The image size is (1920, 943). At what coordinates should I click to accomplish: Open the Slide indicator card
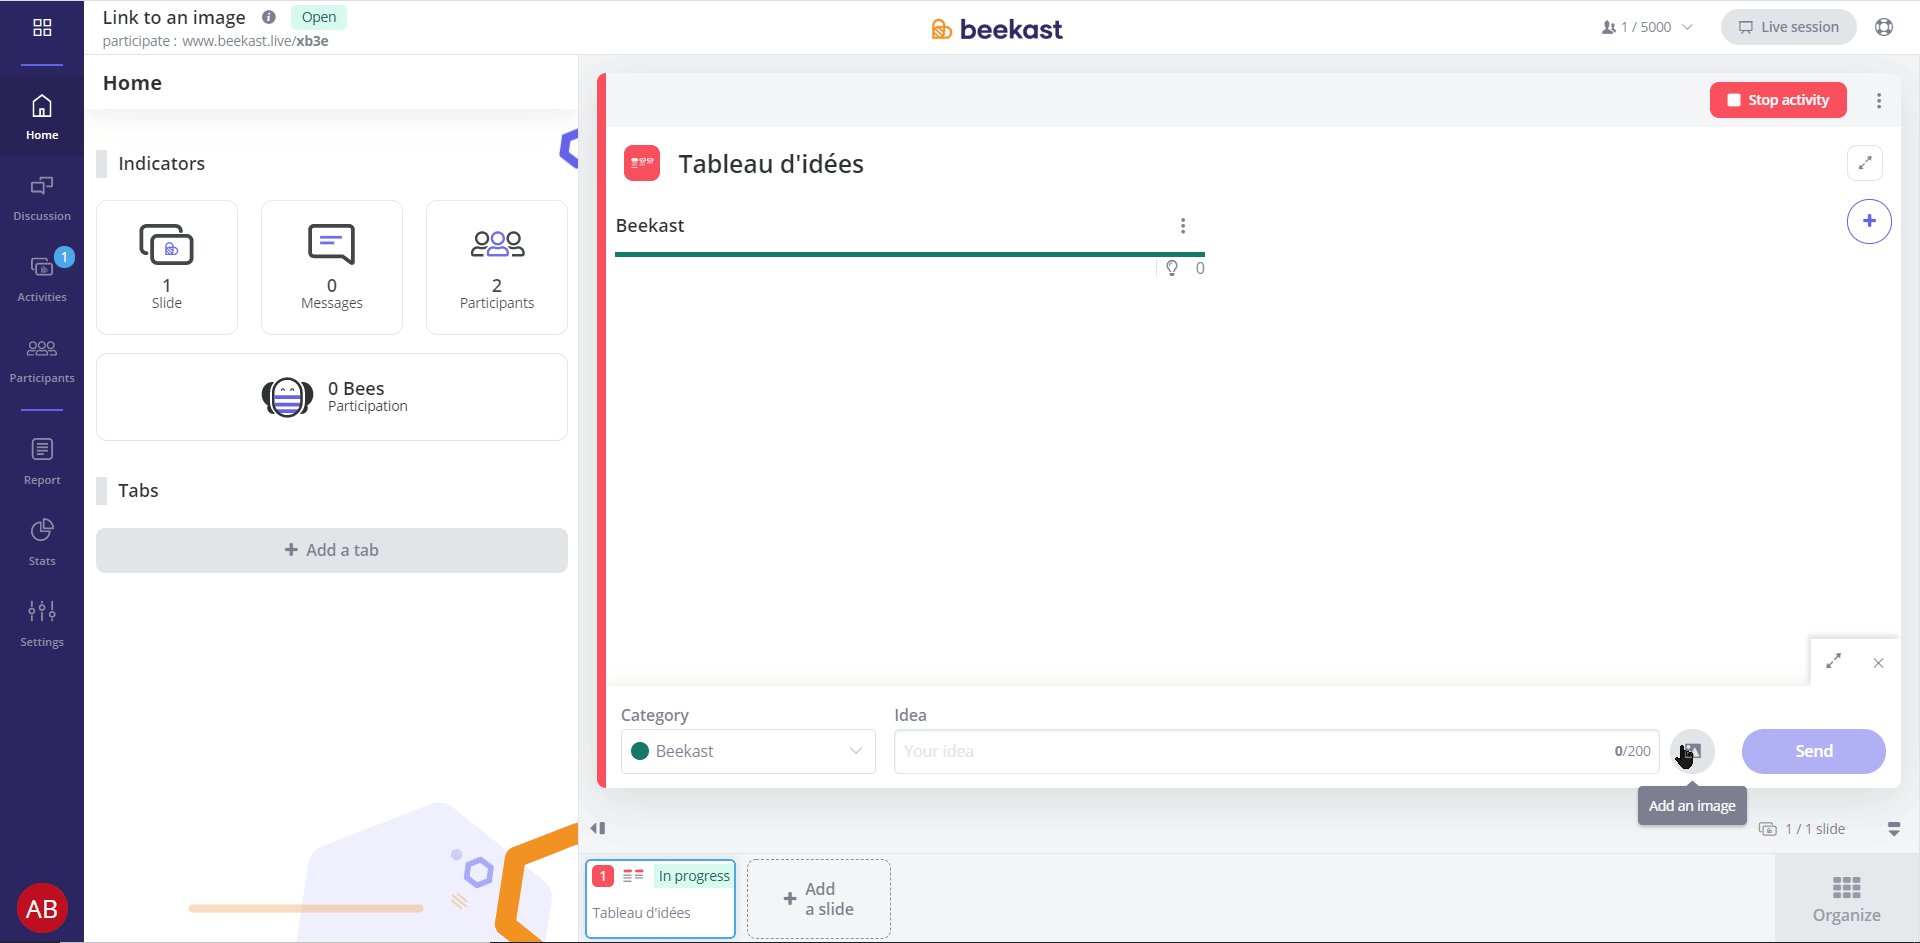[x=167, y=267]
